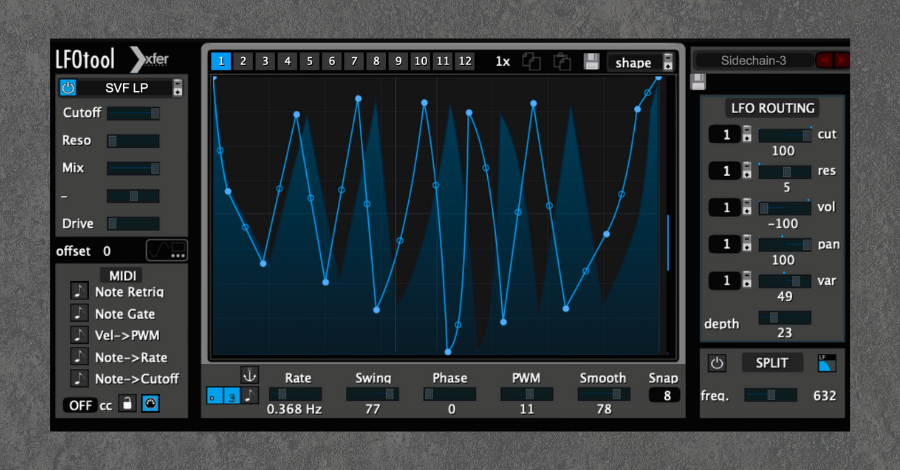Select the dotted note sync mode icon
900x470 pixels.
(250, 395)
